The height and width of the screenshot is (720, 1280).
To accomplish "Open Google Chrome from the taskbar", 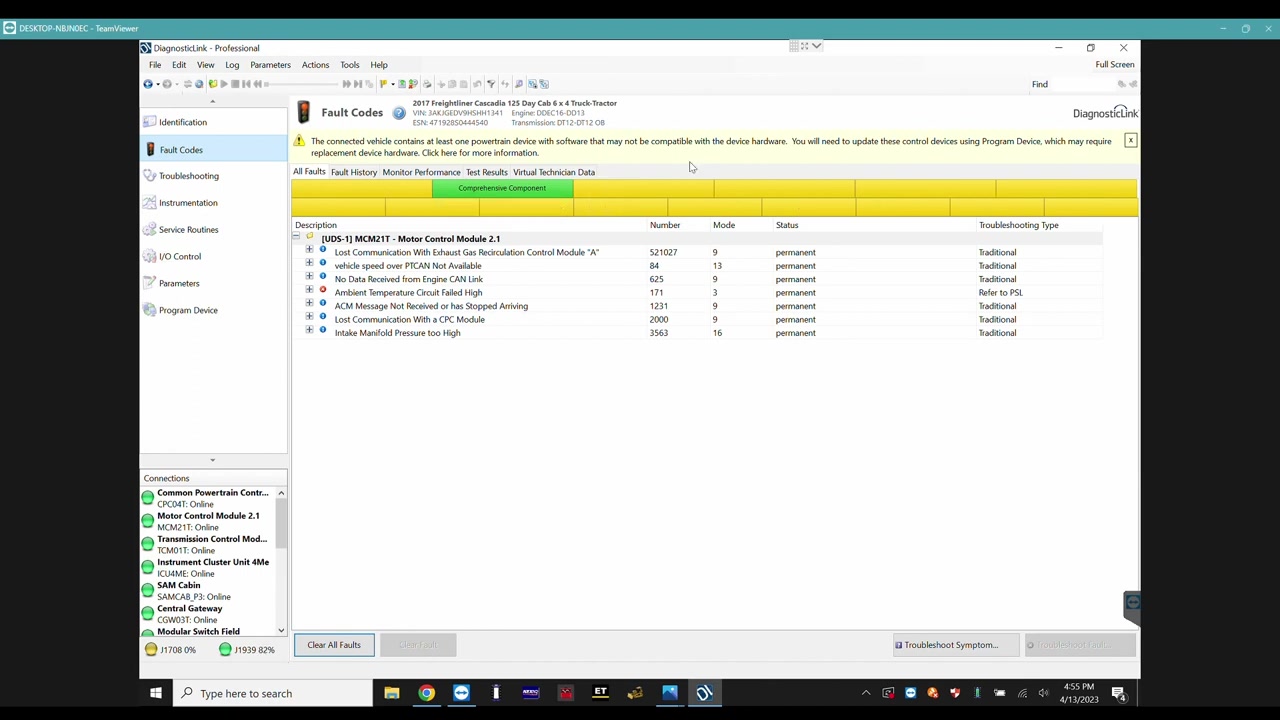I will pos(426,693).
